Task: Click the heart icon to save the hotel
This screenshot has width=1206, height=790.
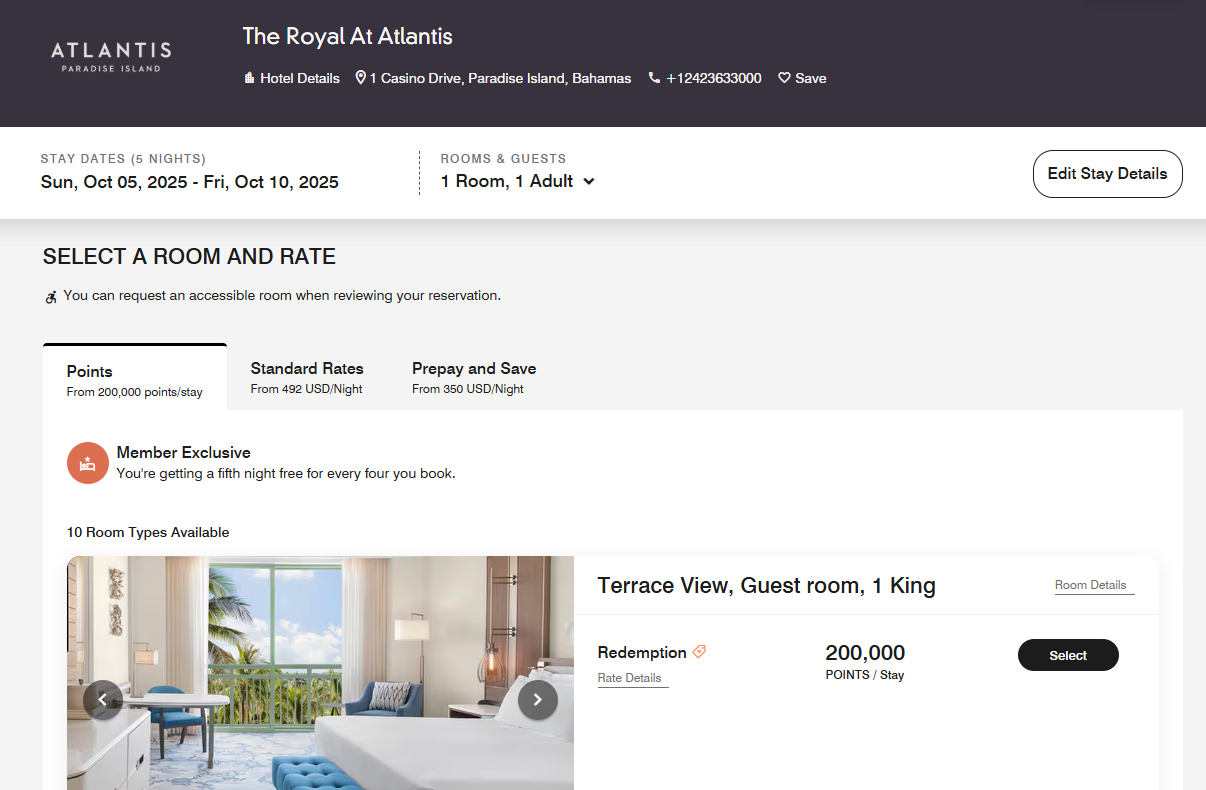Action: (x=784, y=77)
